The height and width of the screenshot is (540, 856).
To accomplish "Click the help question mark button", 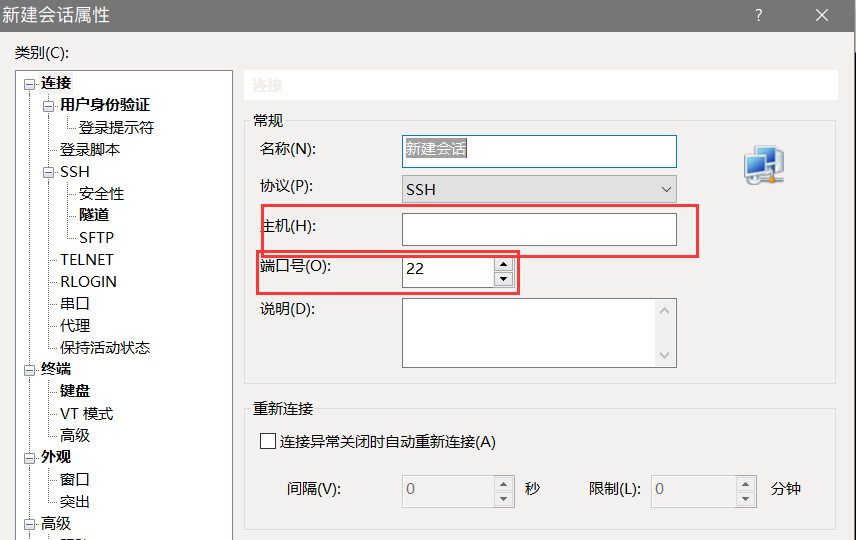I will coord(759,15).
